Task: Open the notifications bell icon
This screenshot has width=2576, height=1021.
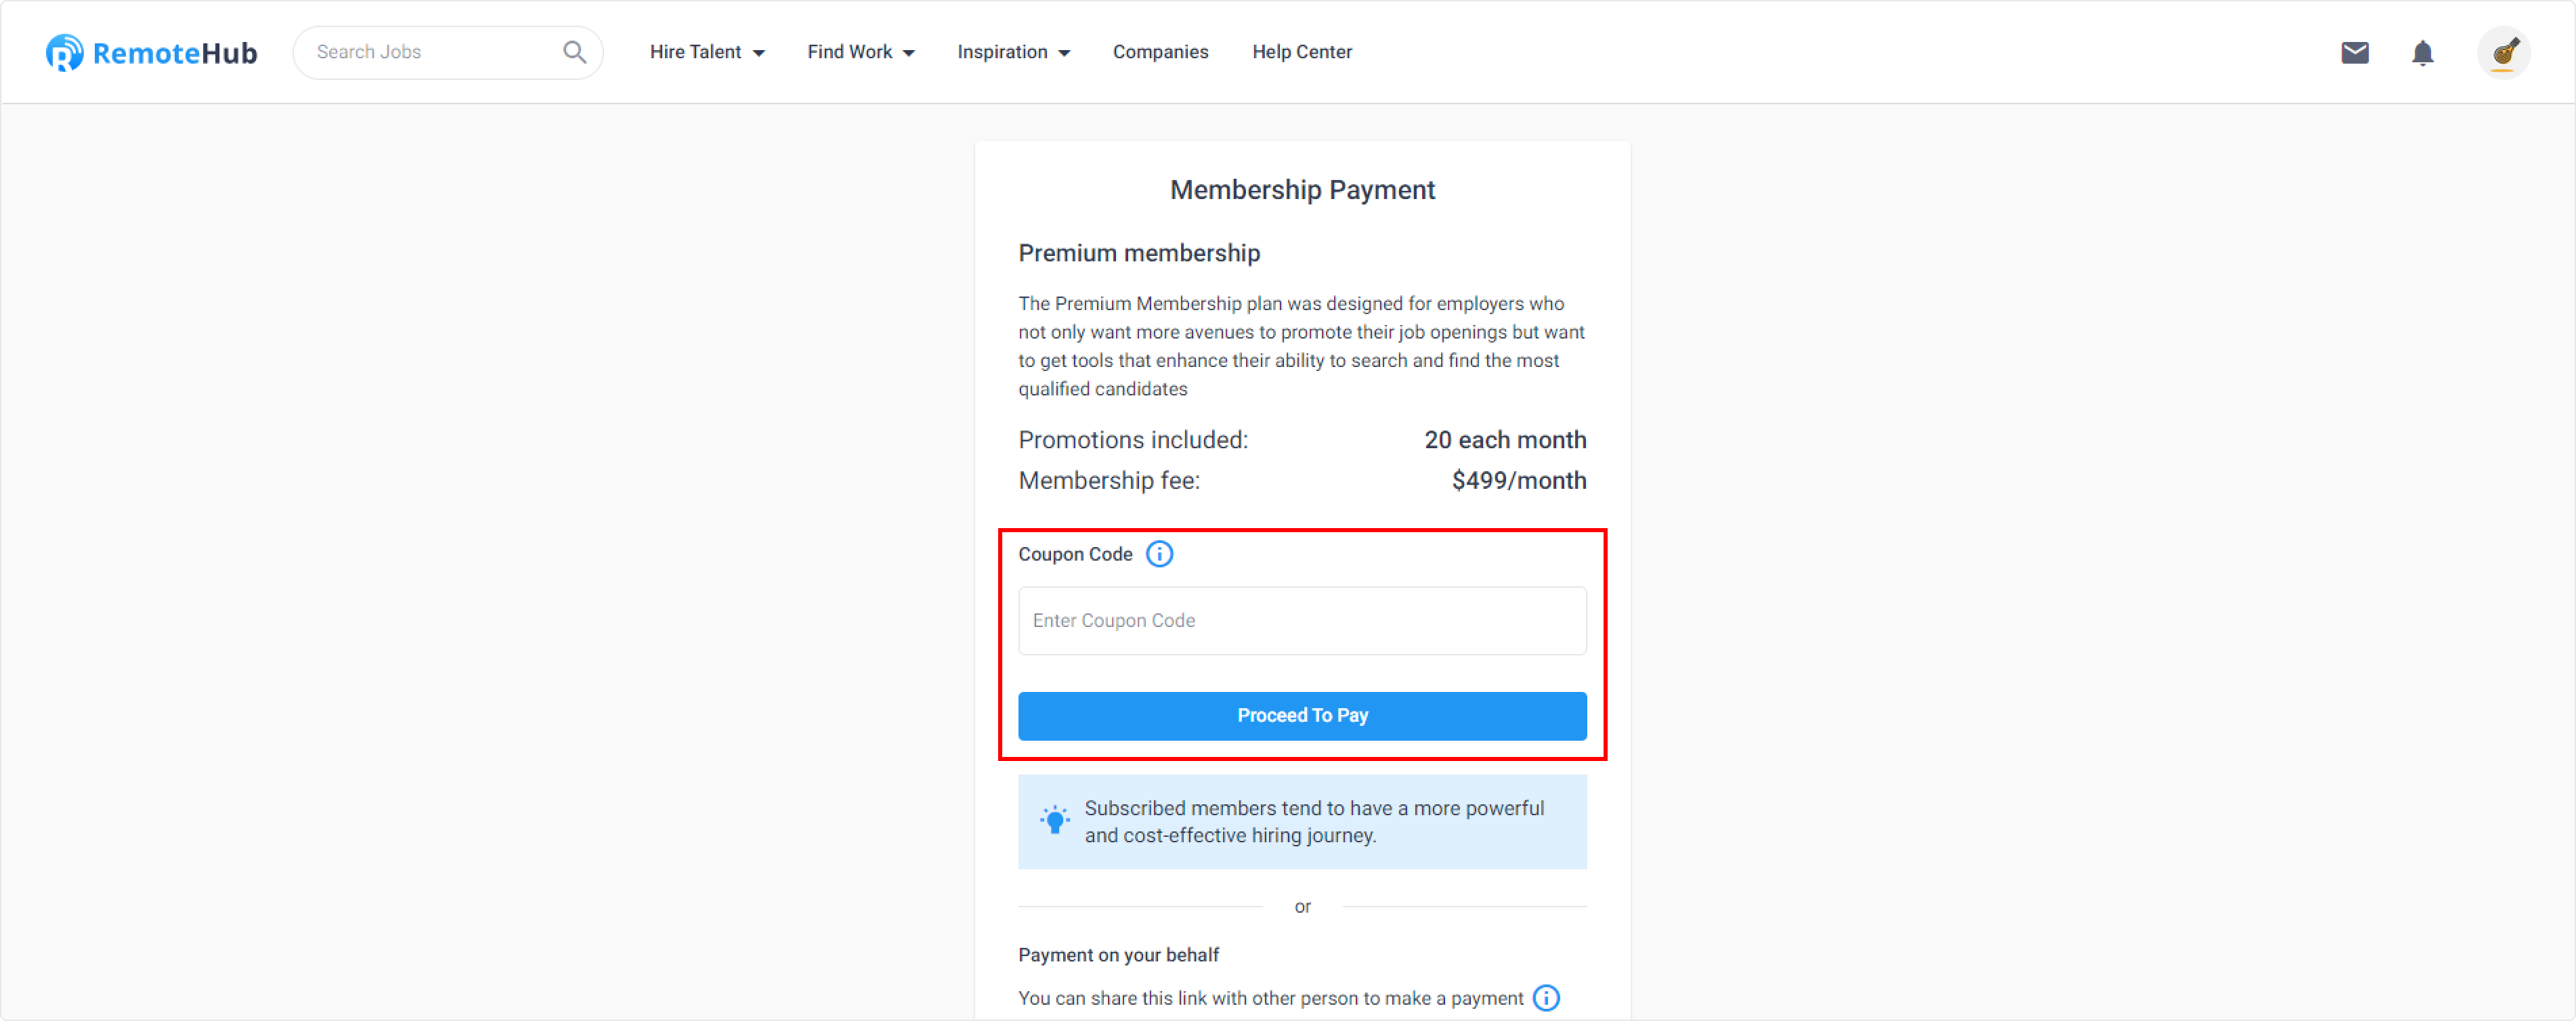Action: tap(2422, 52)
